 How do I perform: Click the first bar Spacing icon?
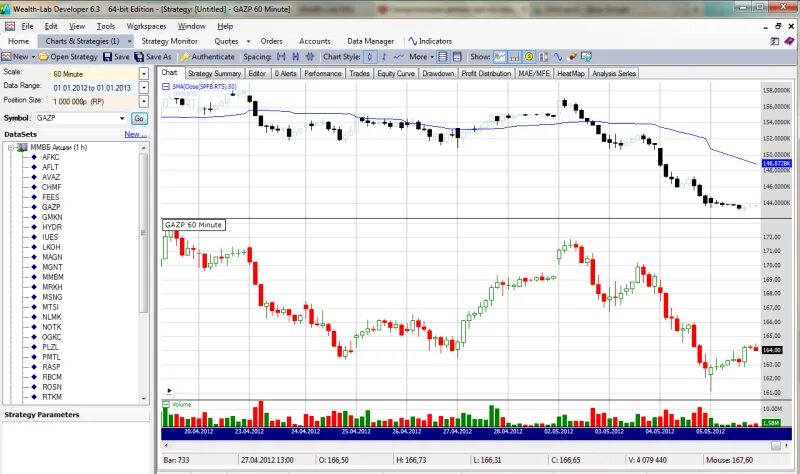pos(281,57)
